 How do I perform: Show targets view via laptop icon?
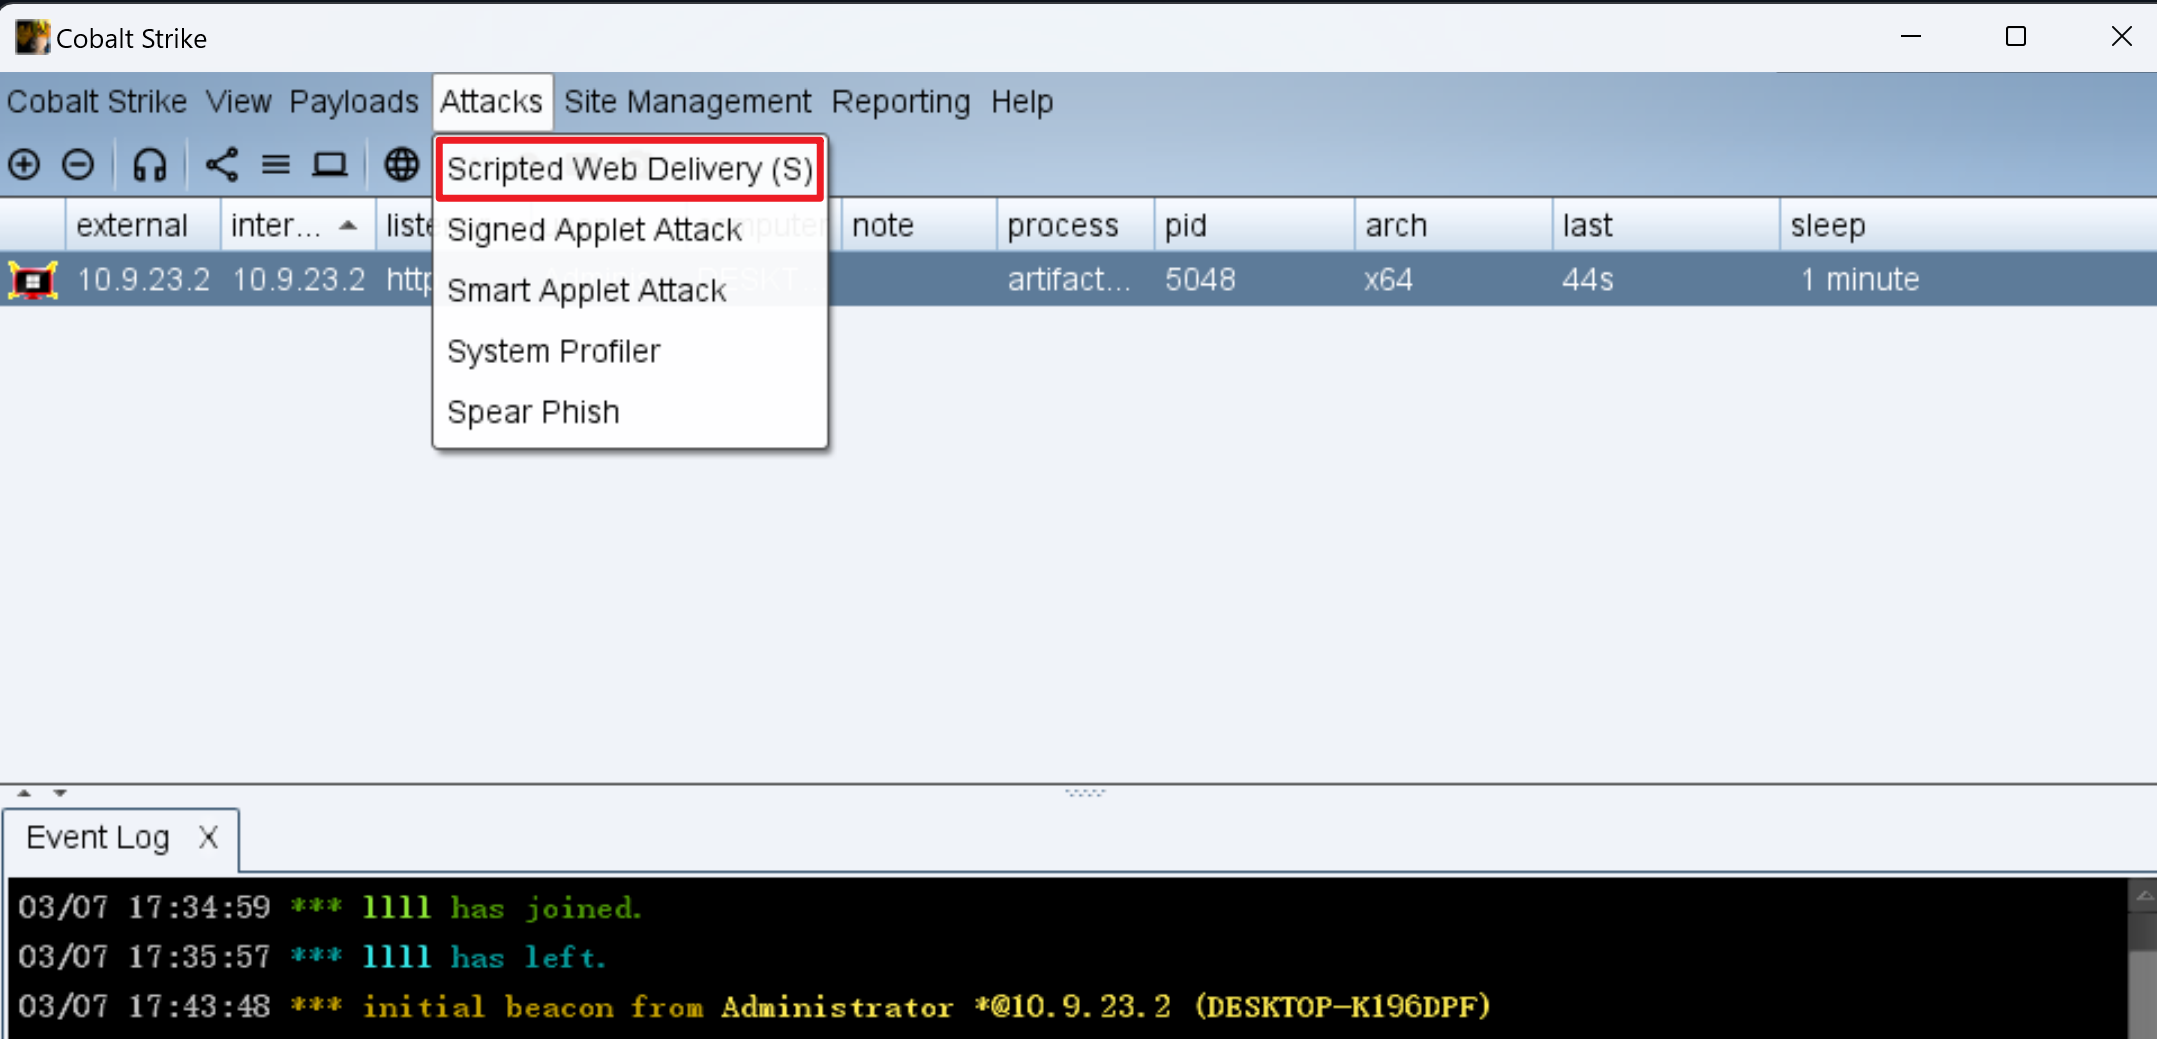[x=330, y=164]
